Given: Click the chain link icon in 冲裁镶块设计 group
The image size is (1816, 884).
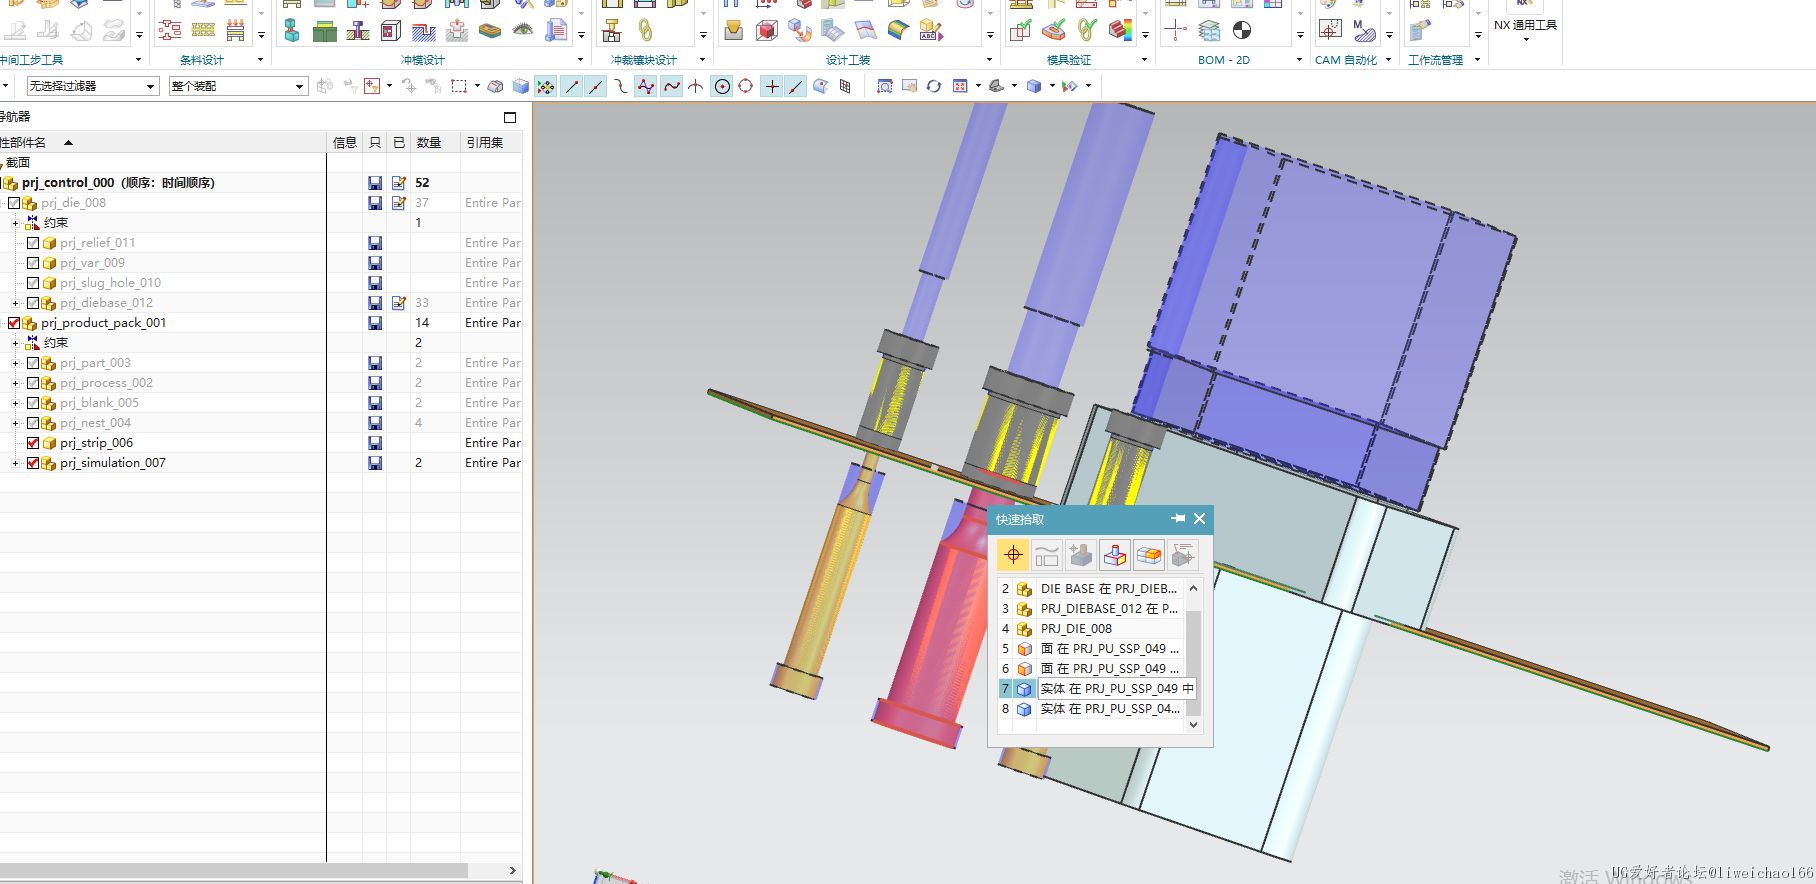Looking at the screenshot, I should coord(645,30).
